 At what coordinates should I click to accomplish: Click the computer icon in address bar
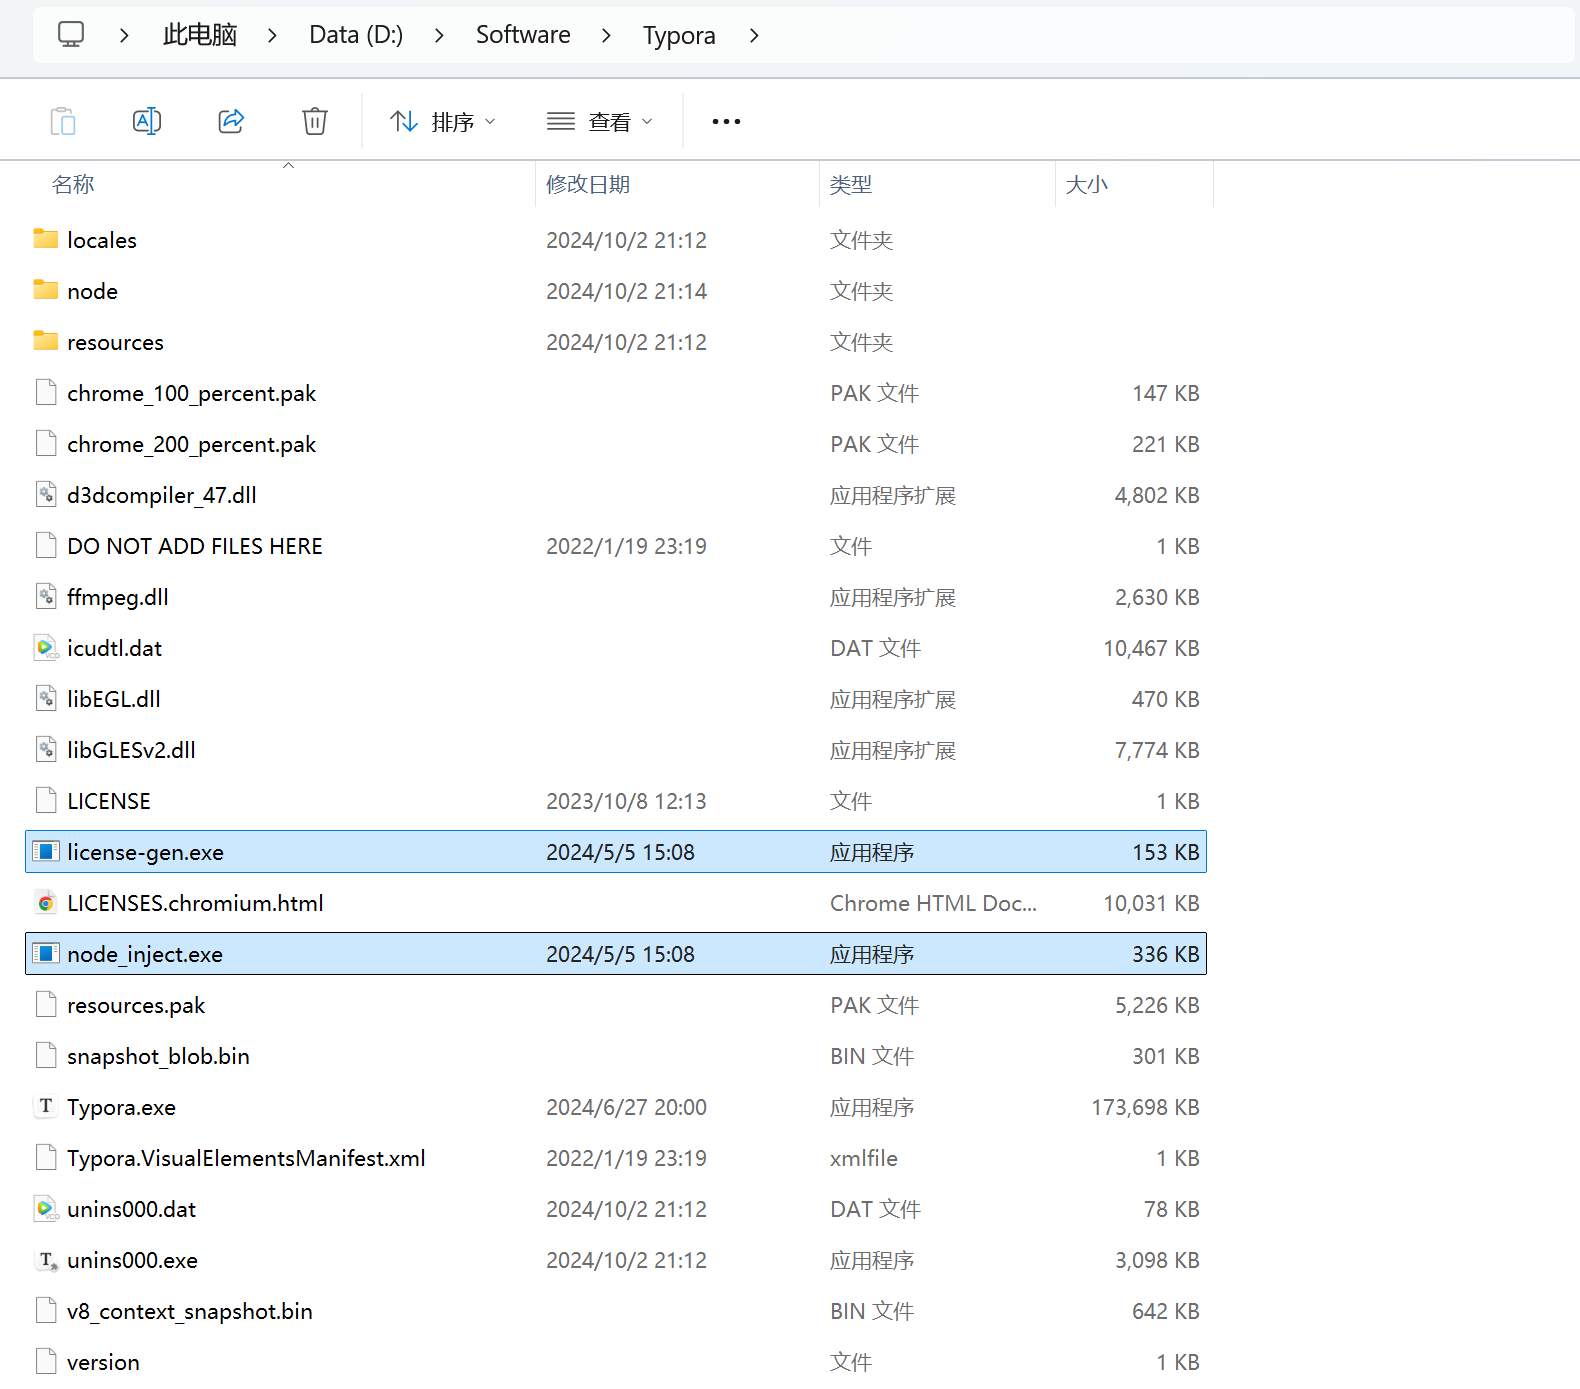point(71,35)
